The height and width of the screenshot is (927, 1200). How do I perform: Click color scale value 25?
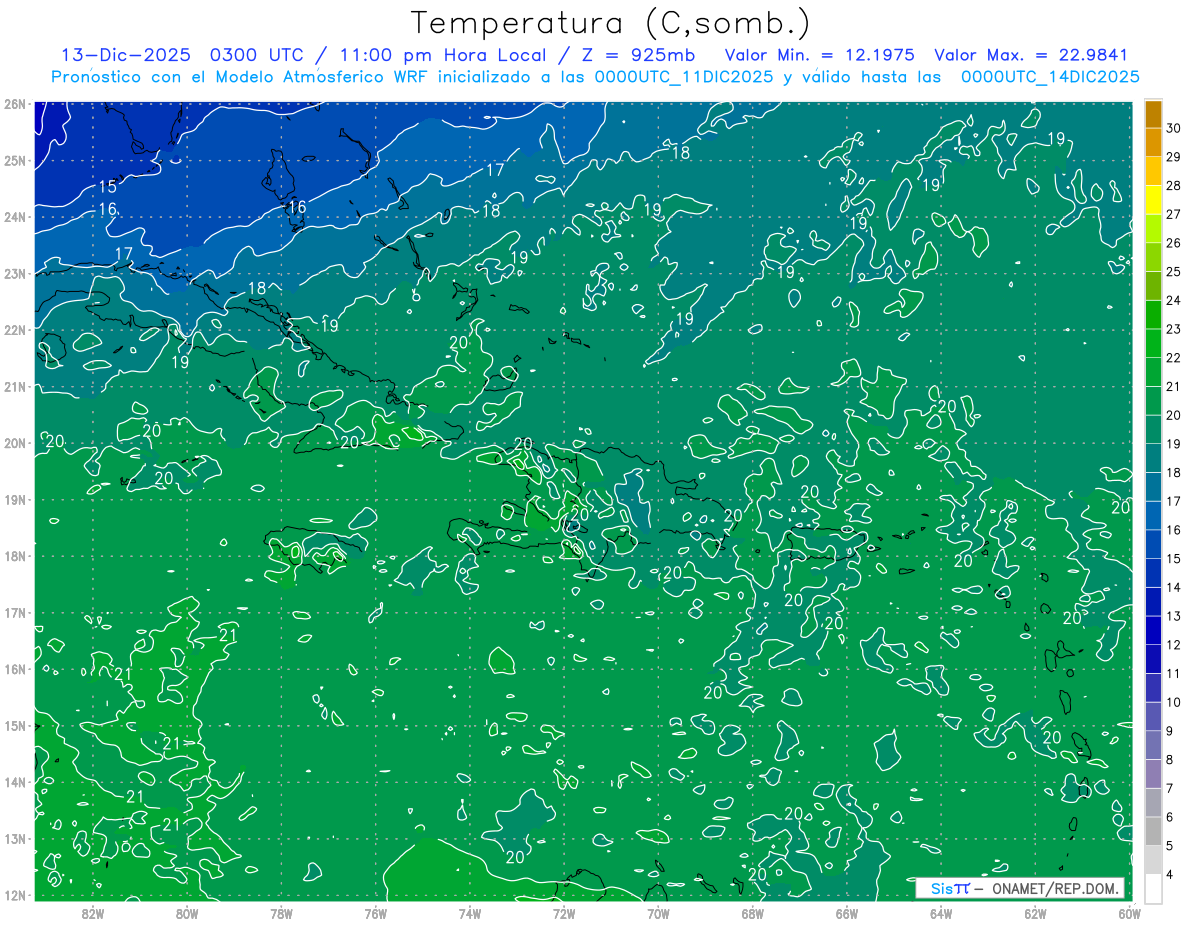point(1174,272)
